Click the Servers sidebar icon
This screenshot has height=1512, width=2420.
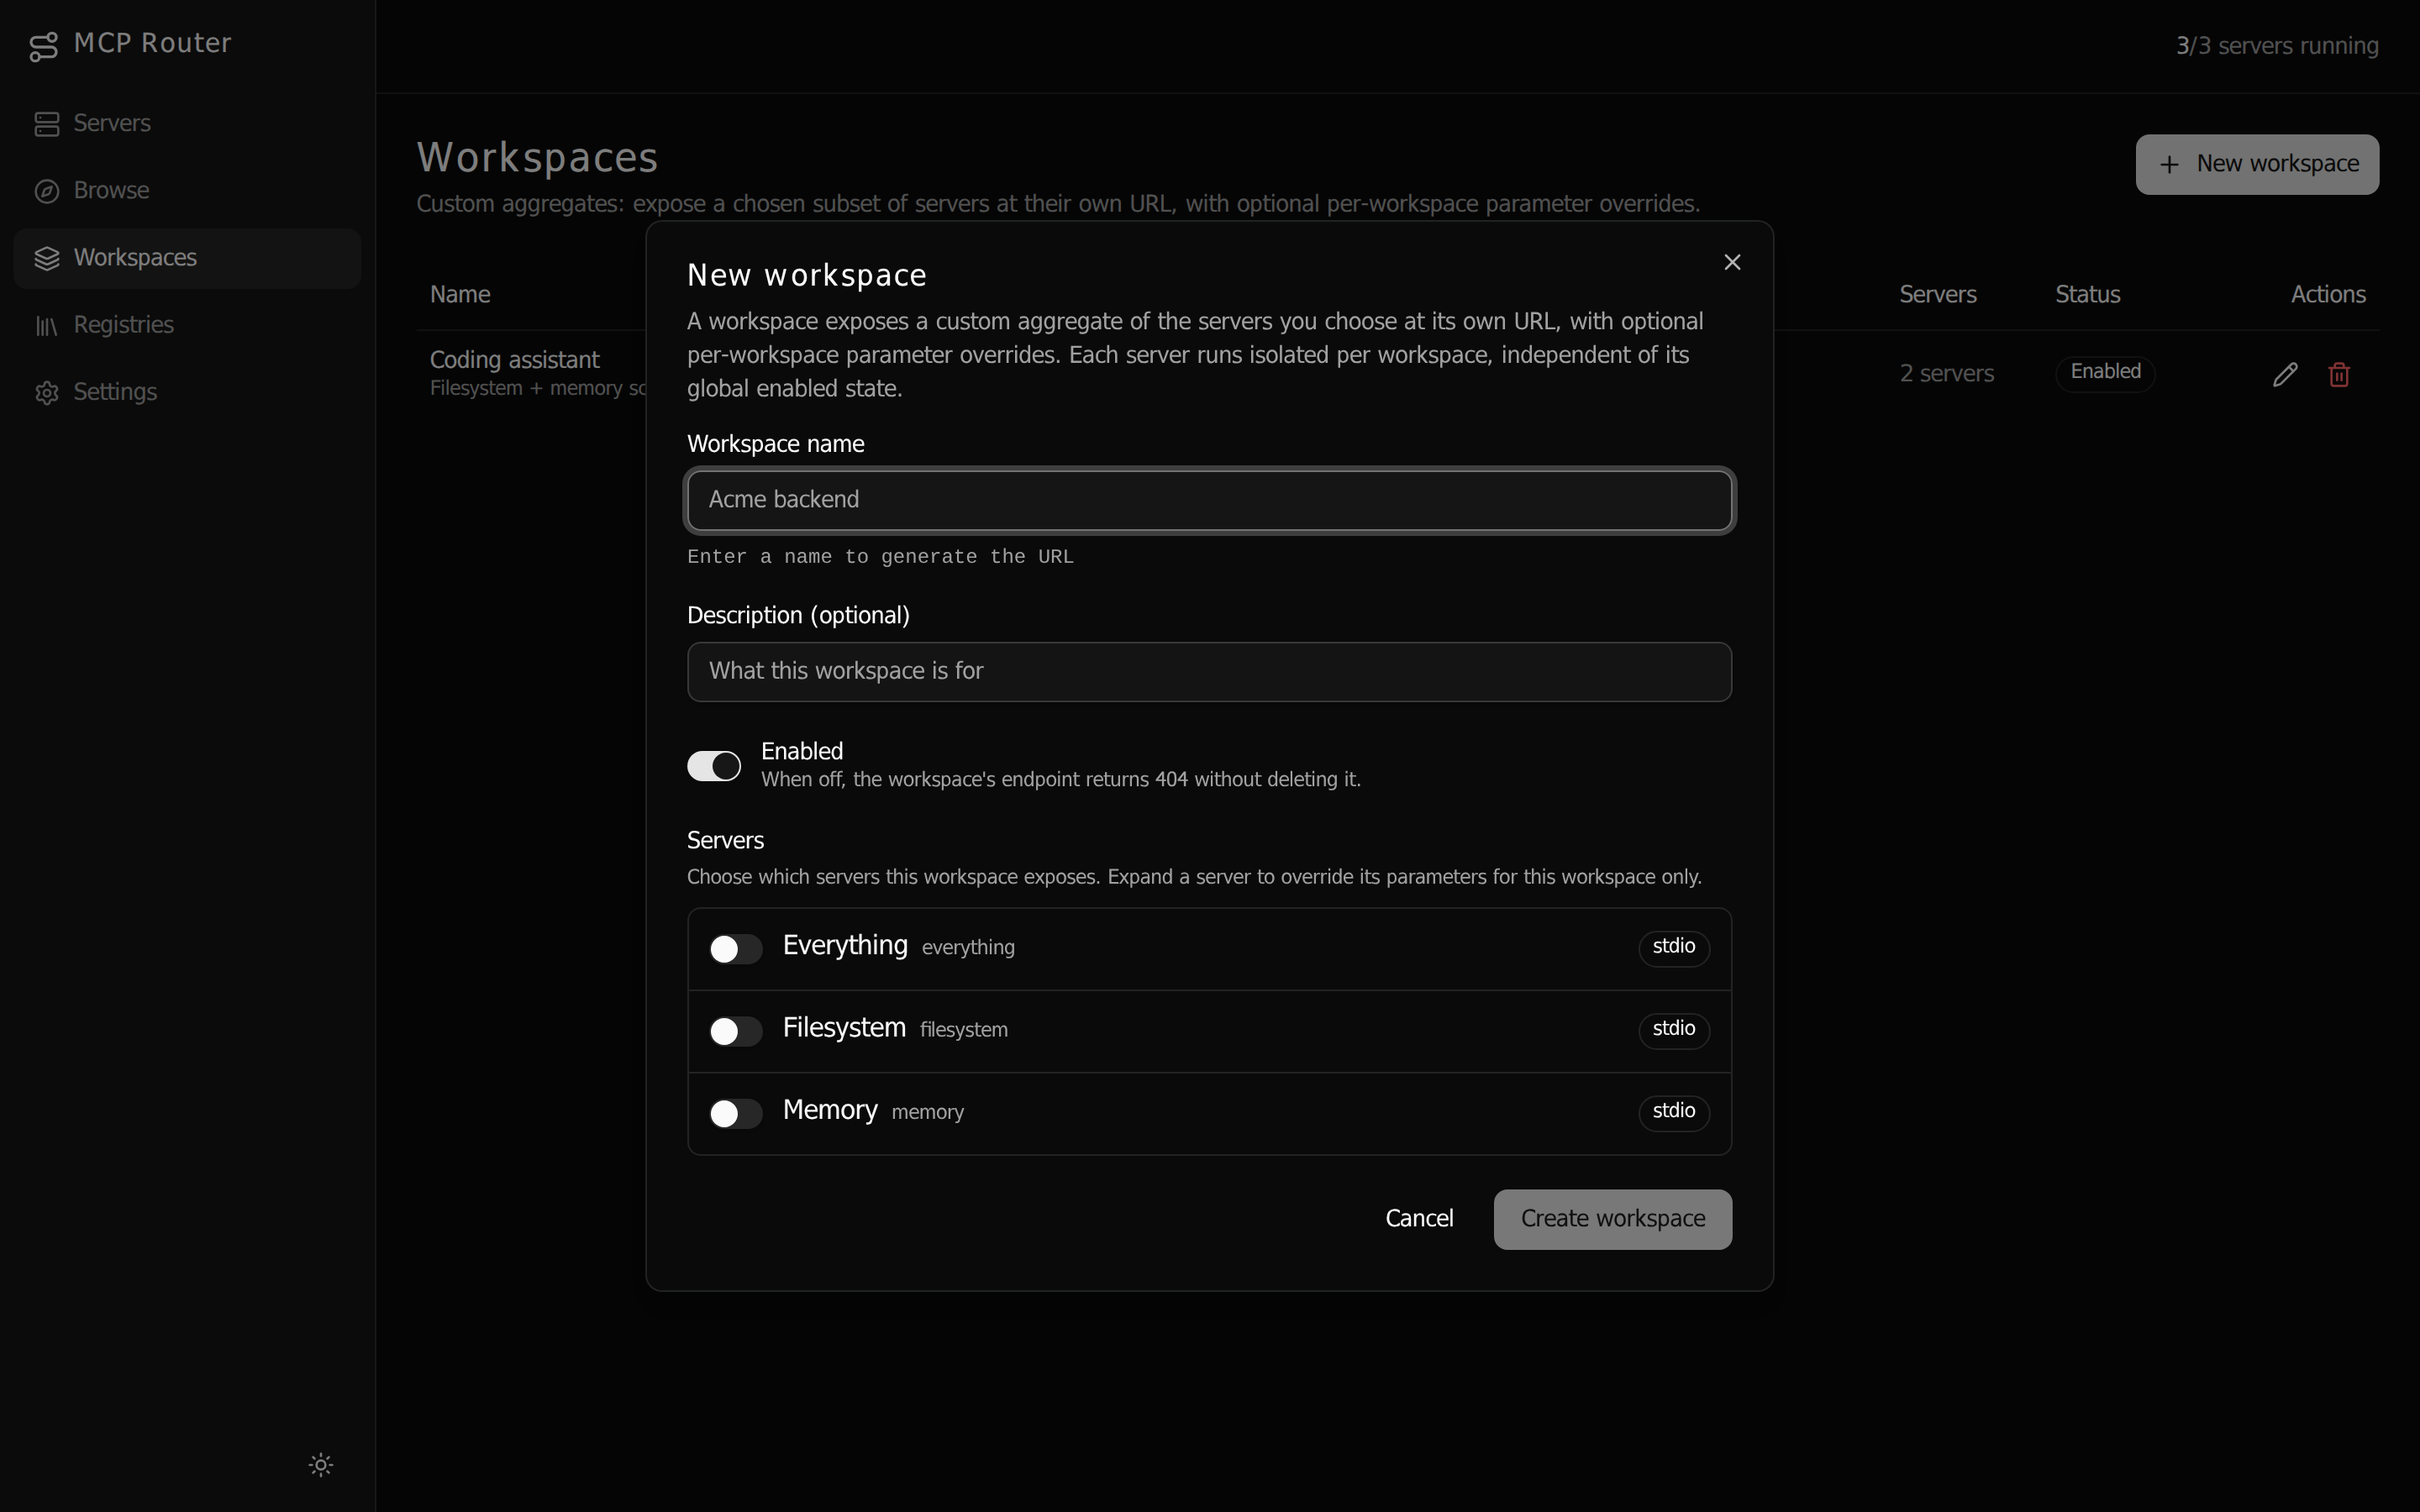point(47,124)
